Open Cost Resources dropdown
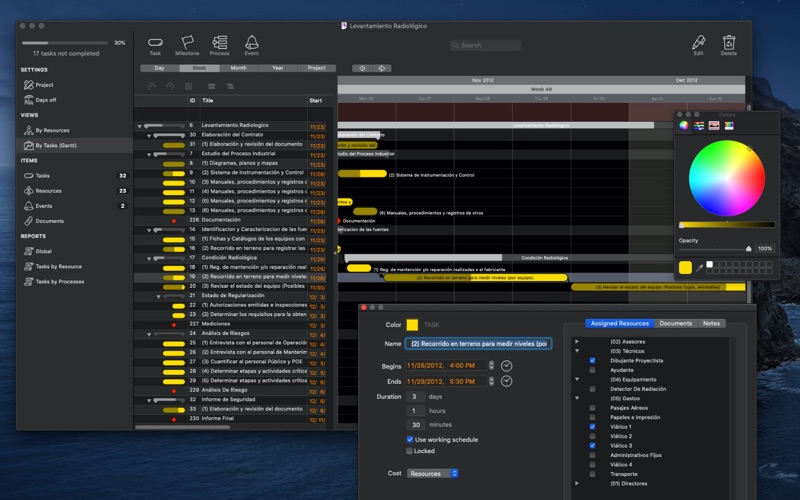The image size is (800, 500). [432, 473]
